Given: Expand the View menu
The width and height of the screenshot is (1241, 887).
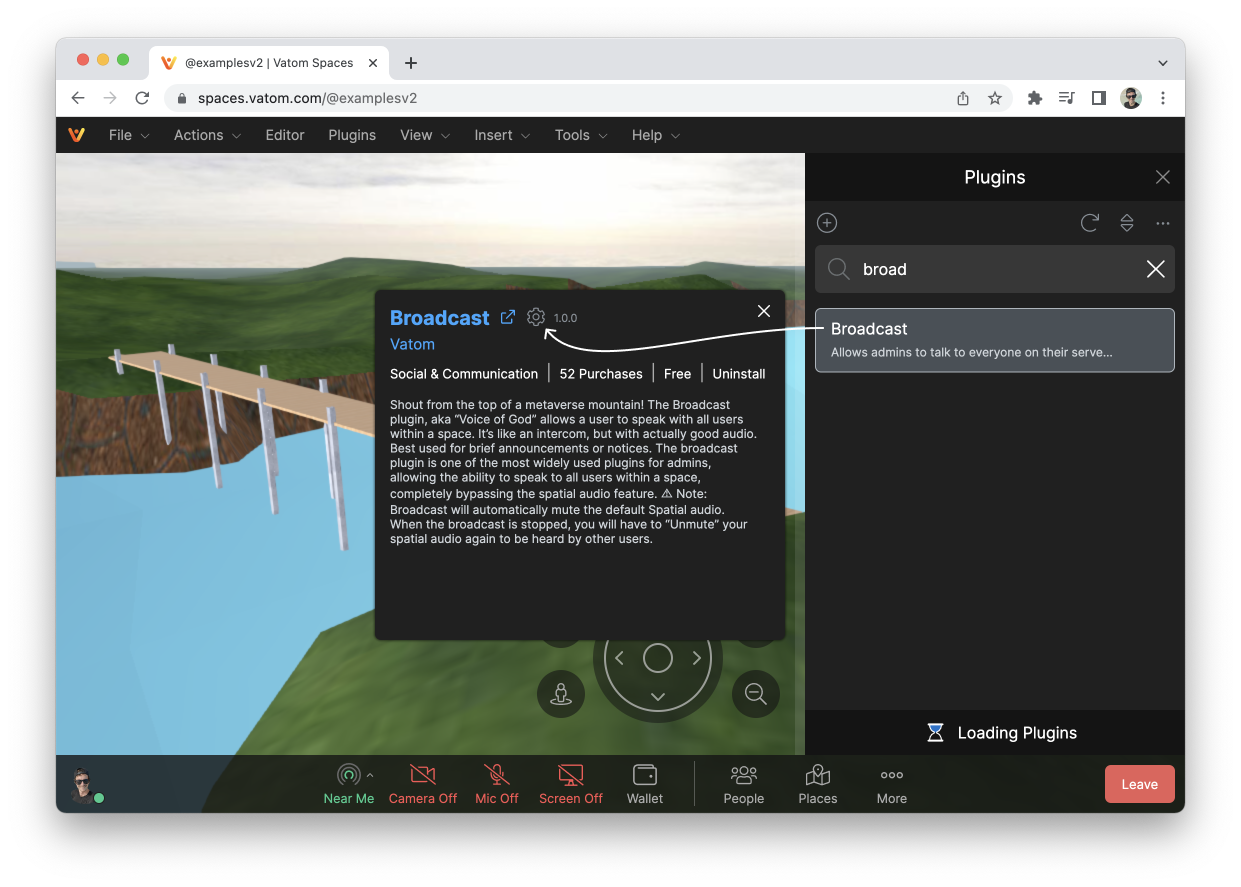Looking at the screenshot, I should tap(425, 135).
